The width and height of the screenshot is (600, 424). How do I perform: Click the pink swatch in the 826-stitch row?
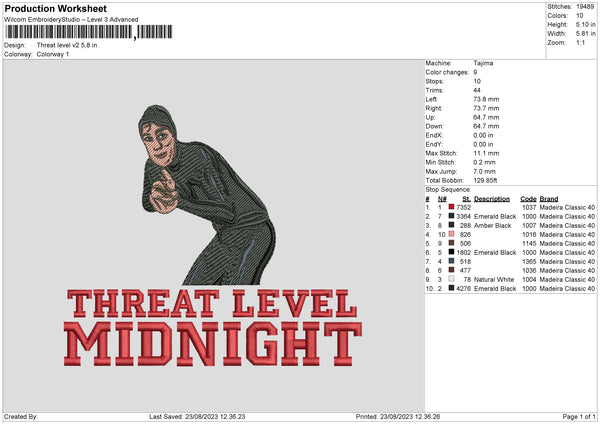coord(452,234)
